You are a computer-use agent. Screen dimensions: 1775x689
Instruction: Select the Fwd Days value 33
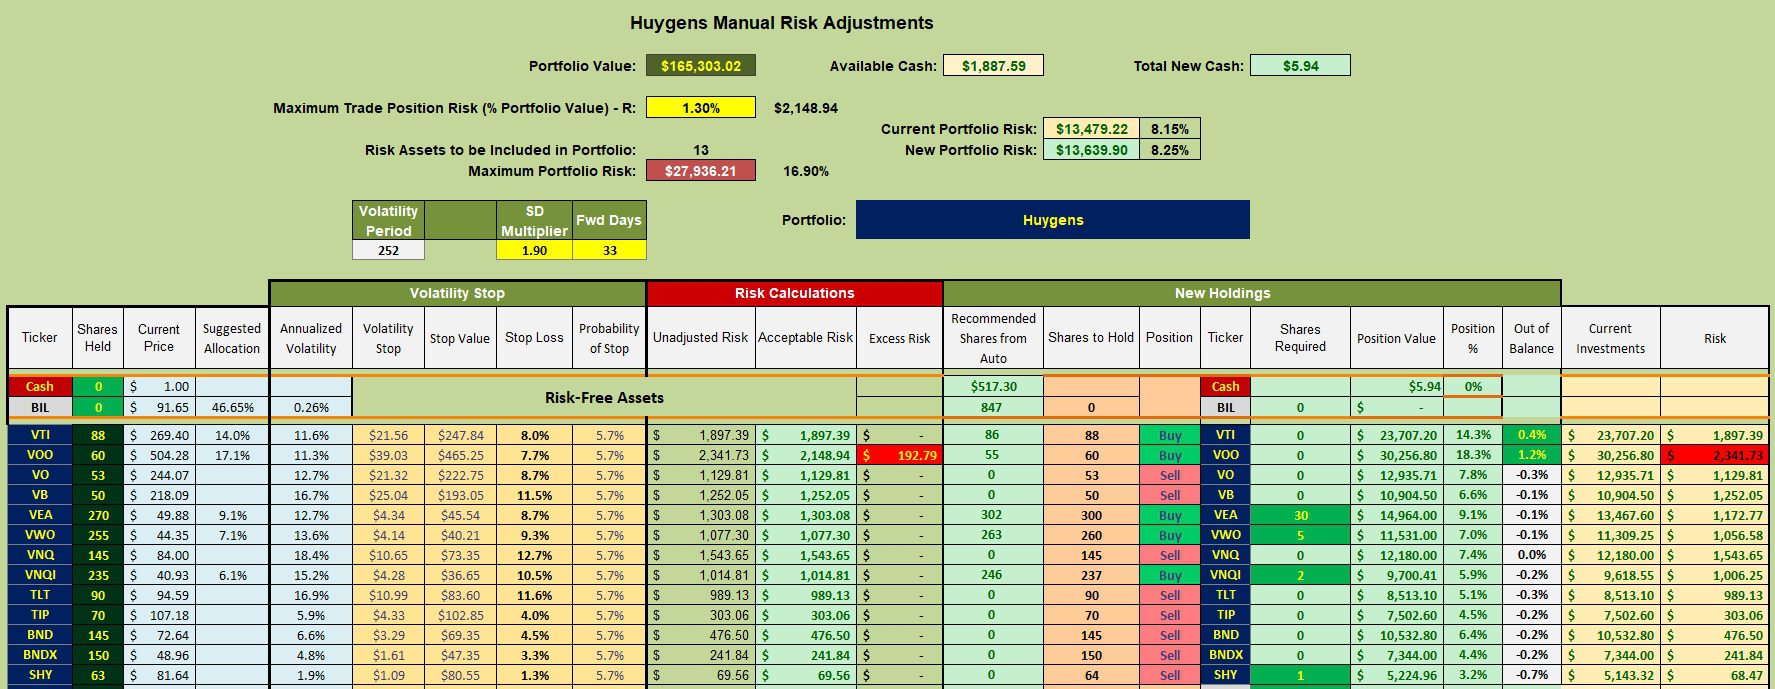609,250
